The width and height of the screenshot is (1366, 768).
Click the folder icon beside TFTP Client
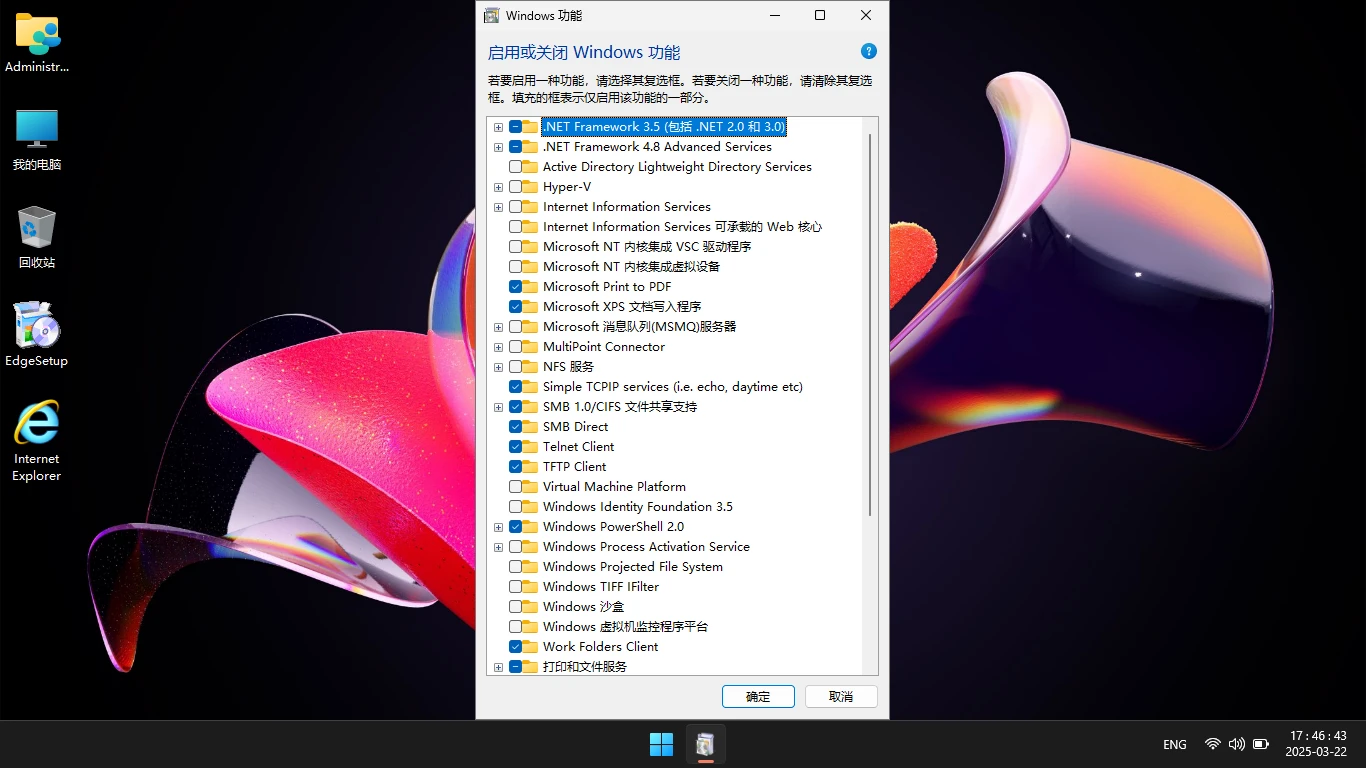[530, 467]
